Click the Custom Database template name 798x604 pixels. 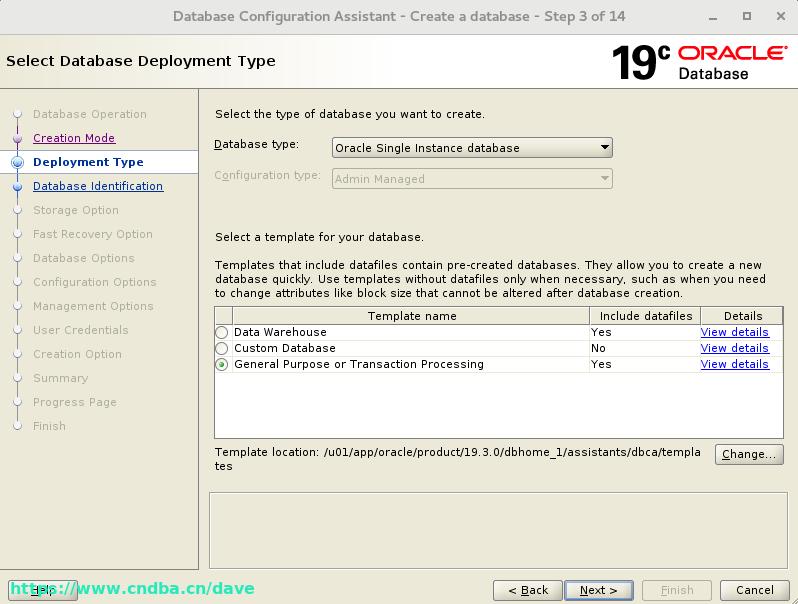pos(284,349)
